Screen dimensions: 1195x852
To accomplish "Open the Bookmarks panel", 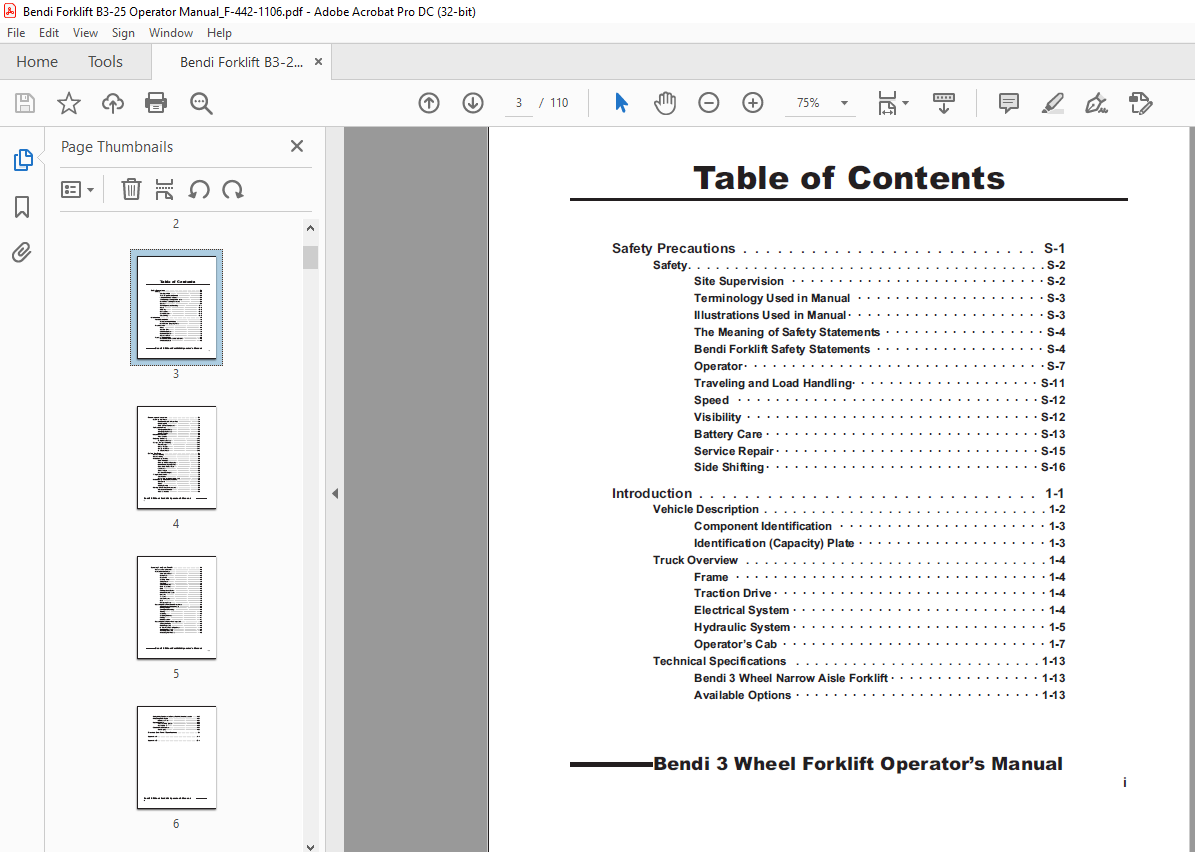I will [22, 207].
